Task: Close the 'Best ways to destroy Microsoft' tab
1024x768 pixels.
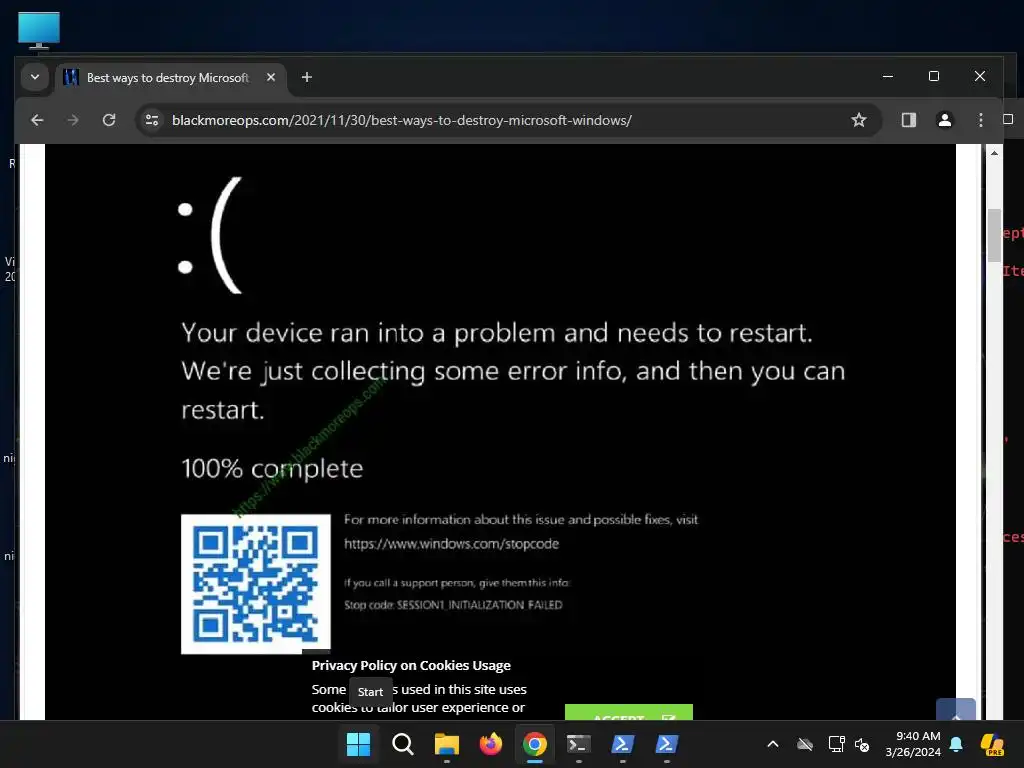Action: coord(271,77)
